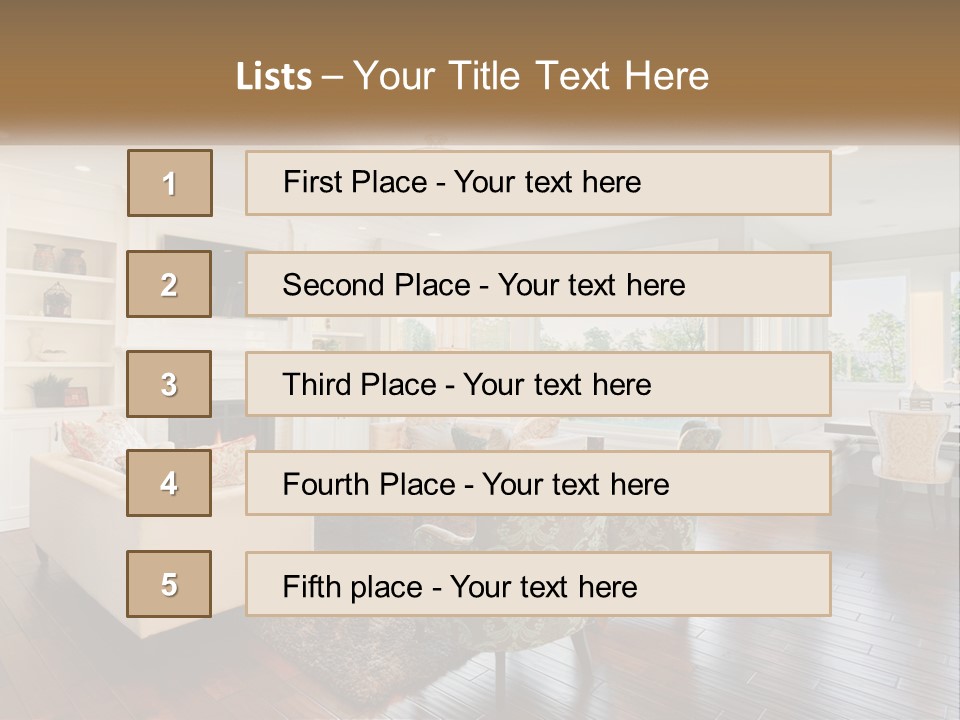Image resolution: width=960 pixels, height=720 pixels.
Task: Click the Fourth Place text bar
Action: (538, 483)
